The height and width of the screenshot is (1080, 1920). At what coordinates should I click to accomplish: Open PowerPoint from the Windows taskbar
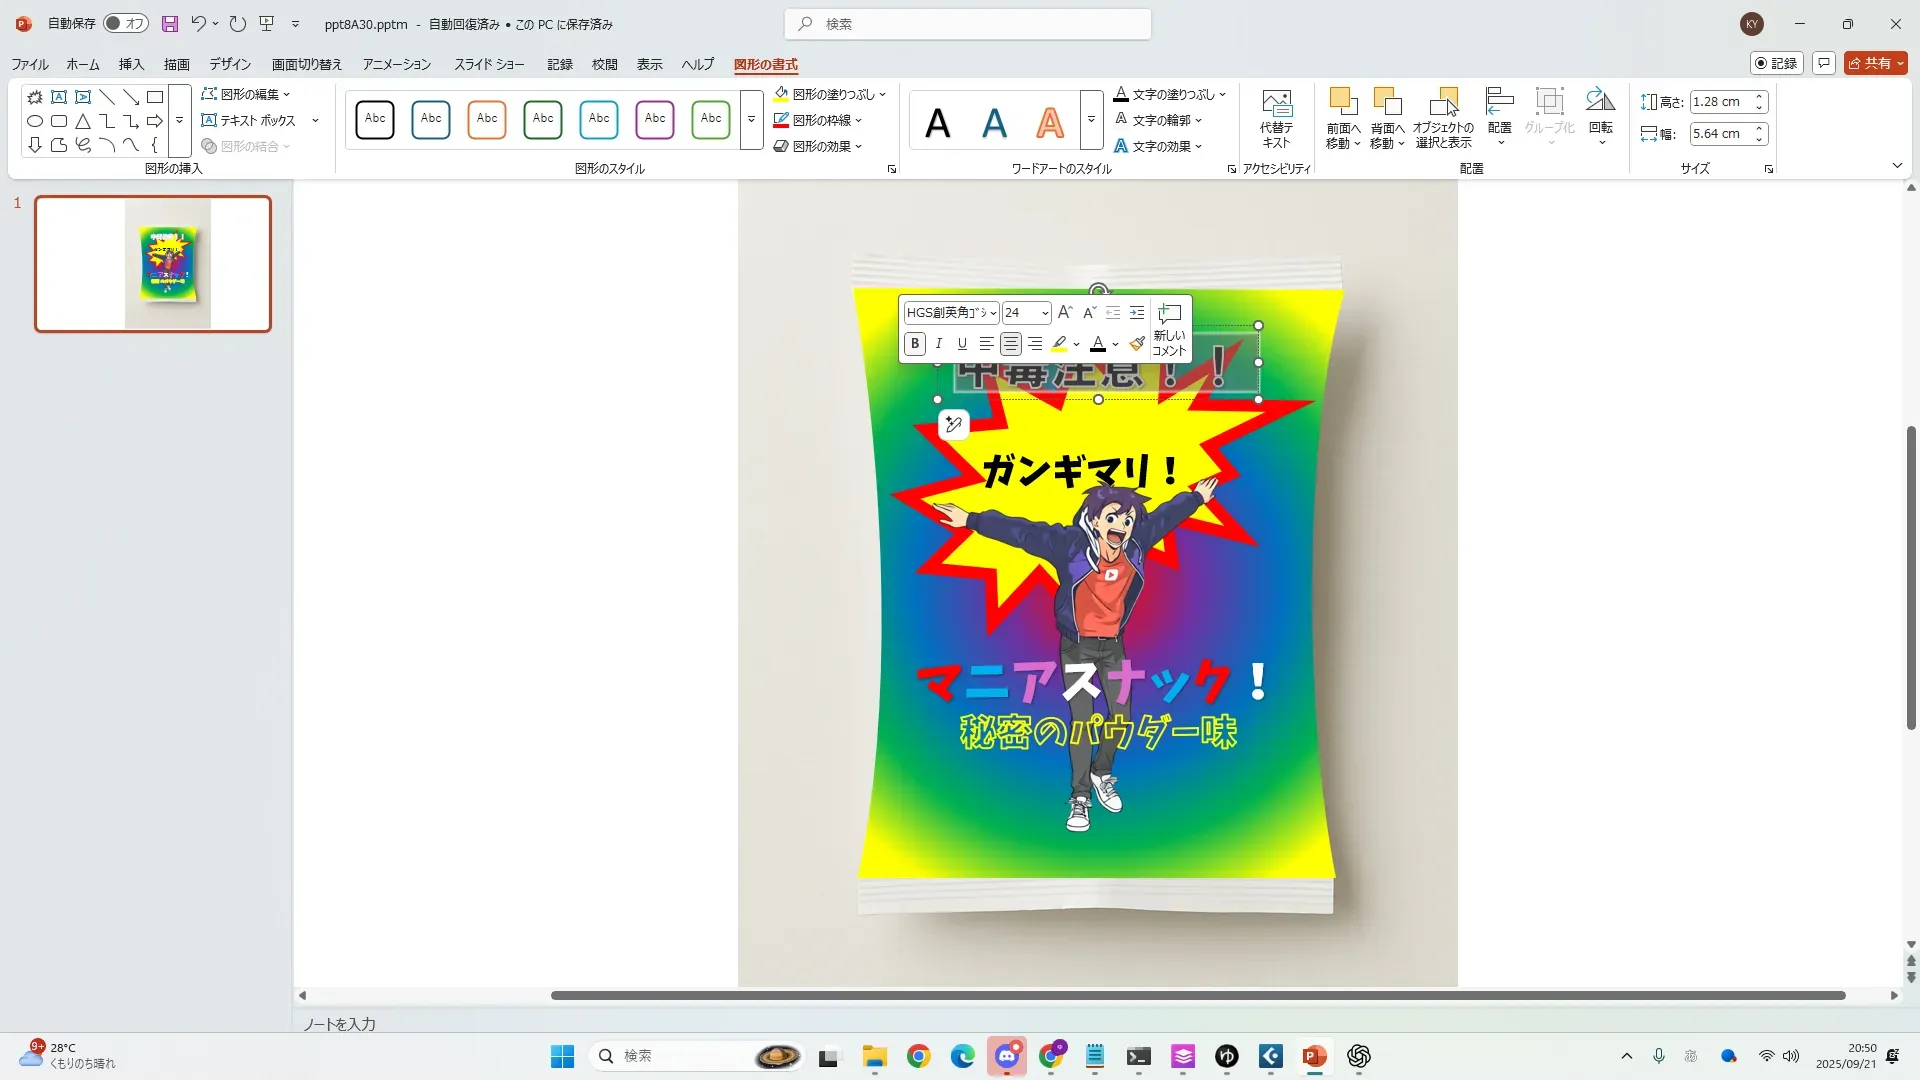click(x=1314, y=1056)
